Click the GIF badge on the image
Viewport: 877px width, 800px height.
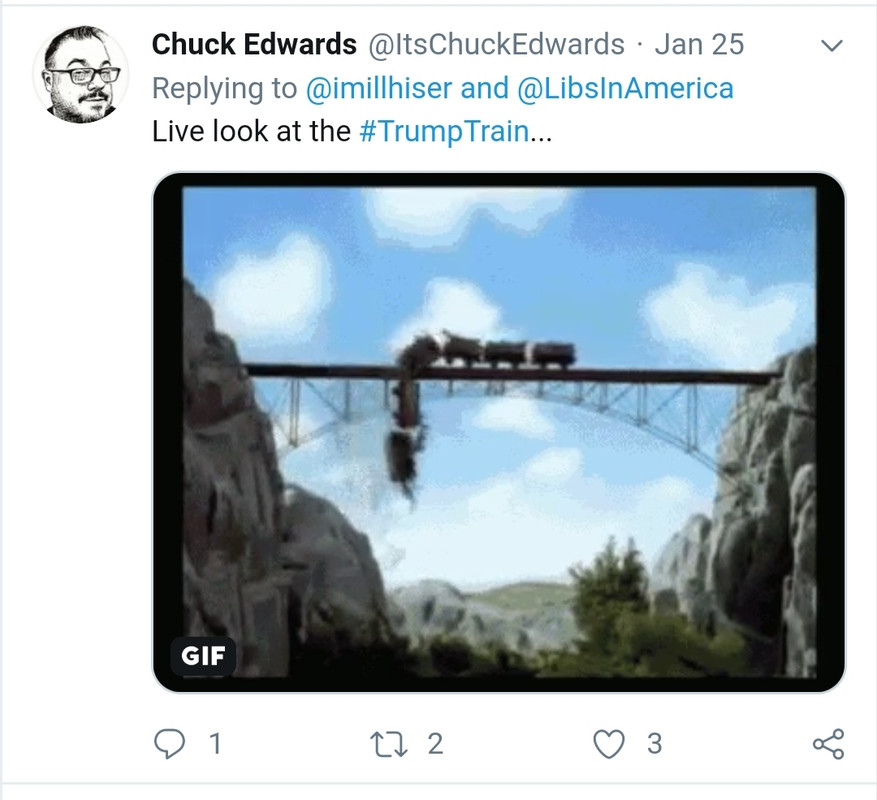203,656
